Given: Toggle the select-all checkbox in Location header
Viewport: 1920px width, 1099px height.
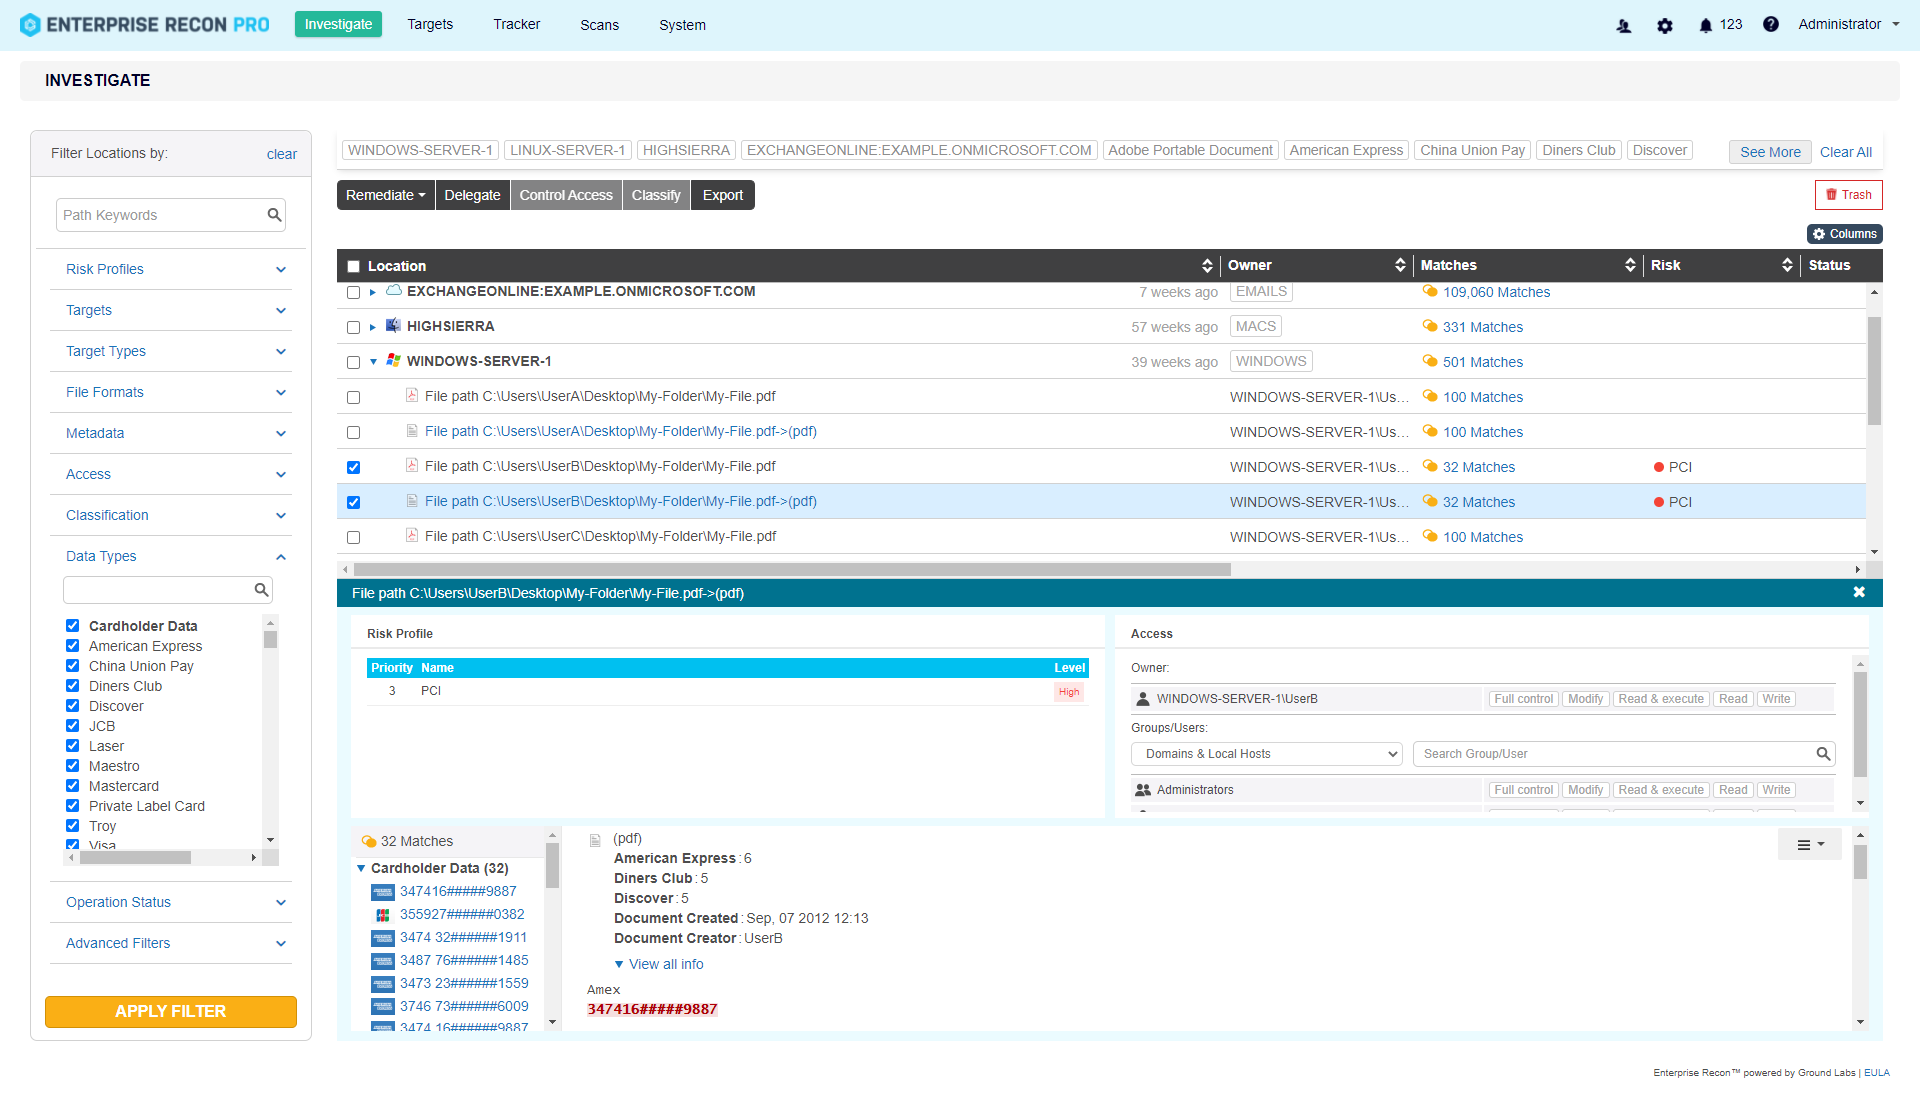Looking at the screenshot, I should (x=353, y=266).
